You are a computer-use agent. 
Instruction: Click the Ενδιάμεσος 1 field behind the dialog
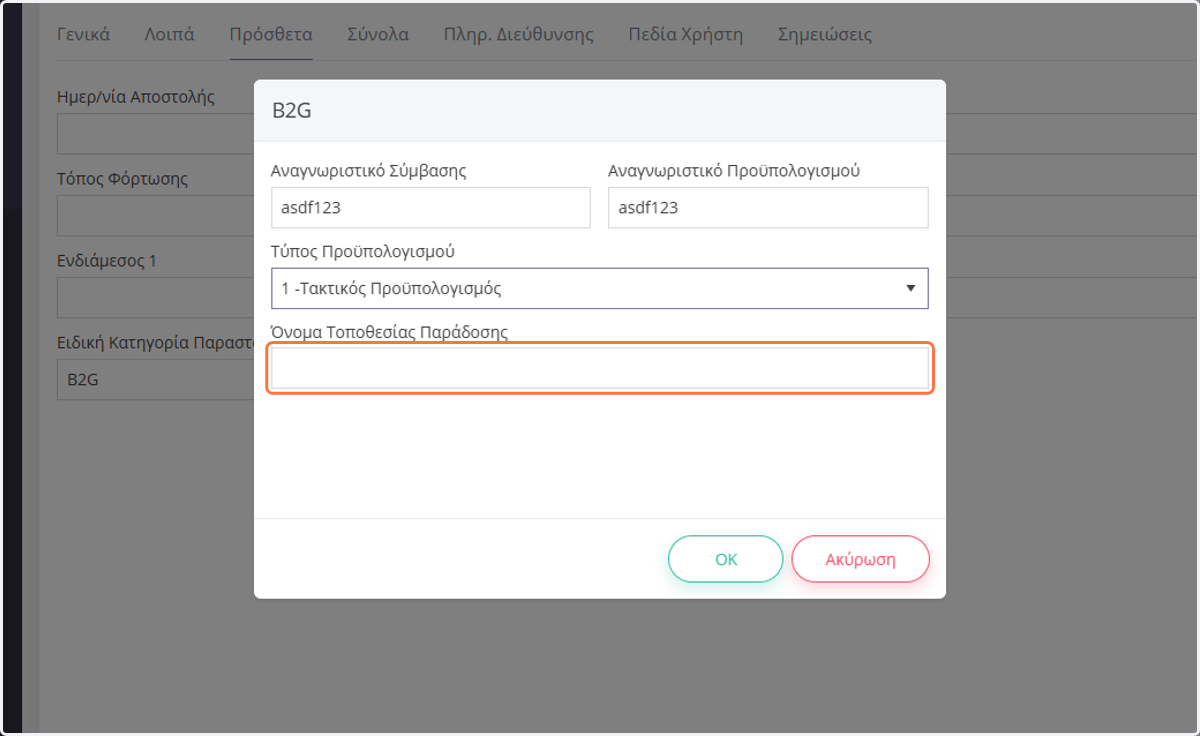[x=156, y=298]
